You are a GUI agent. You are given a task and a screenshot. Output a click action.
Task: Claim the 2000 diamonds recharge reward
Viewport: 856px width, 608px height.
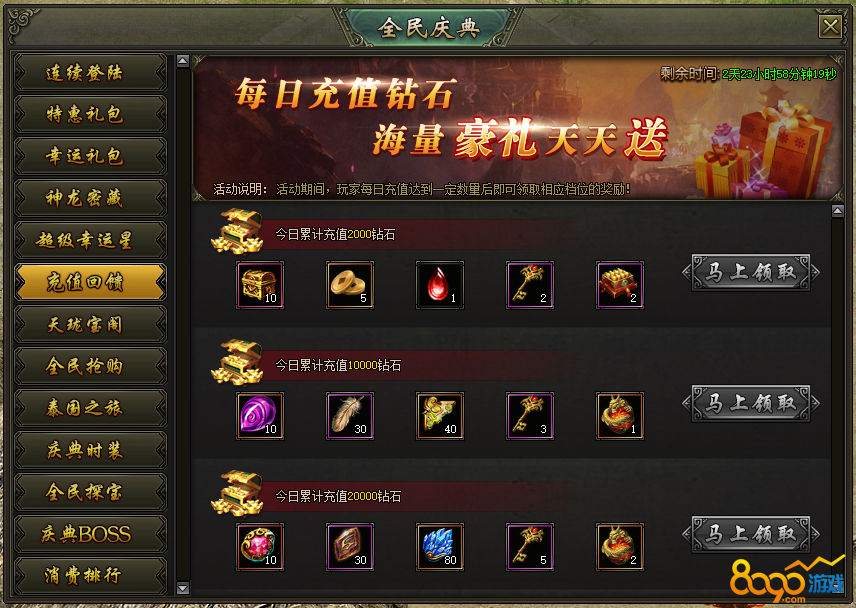pos(751,272)
